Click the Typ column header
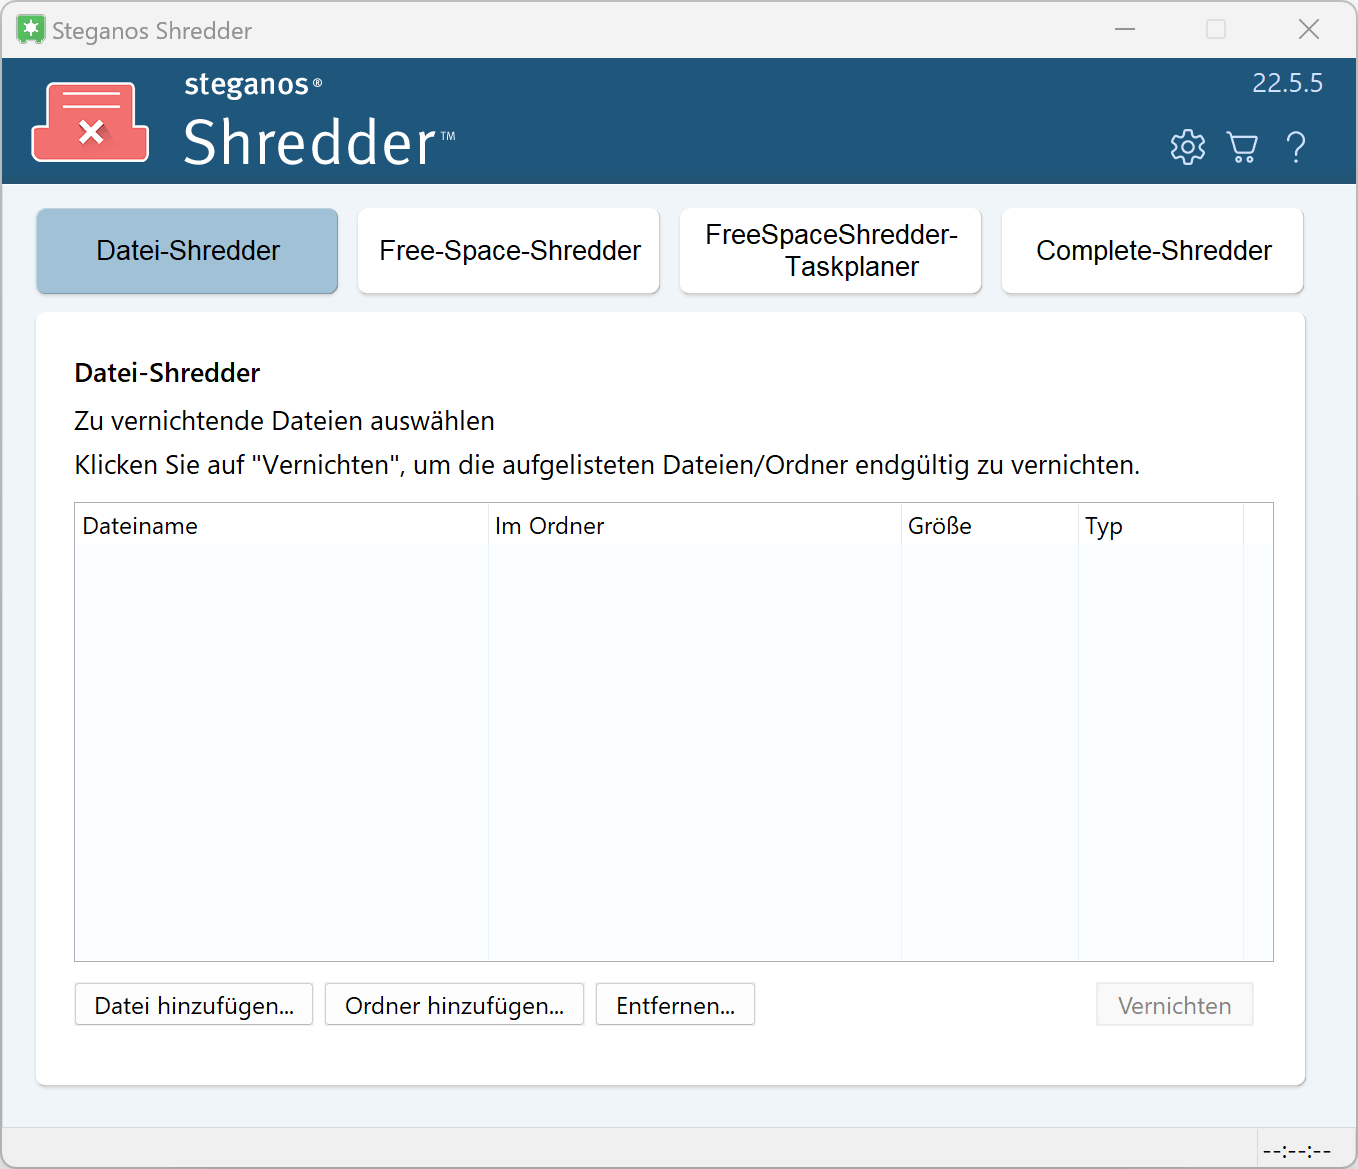Image resolution: width=1358 pixels, height=1169 pixels. click(1104, 525)
